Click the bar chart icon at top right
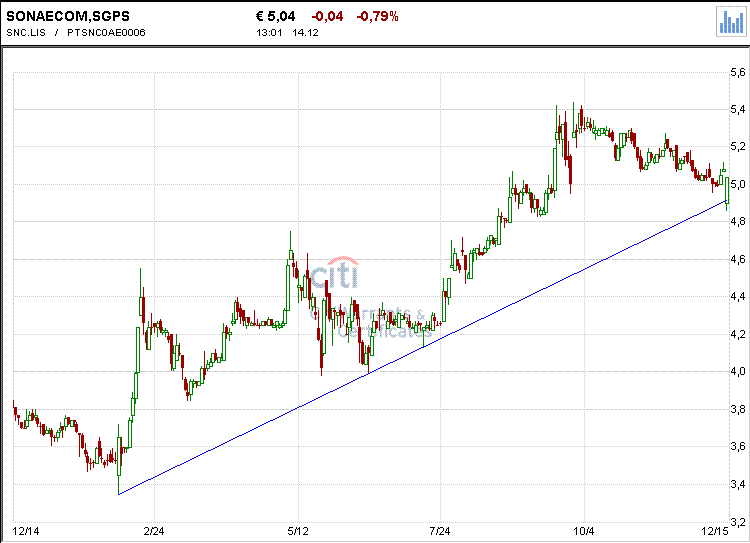This screenshot has width=750, height=543. (x=731, y=22)
